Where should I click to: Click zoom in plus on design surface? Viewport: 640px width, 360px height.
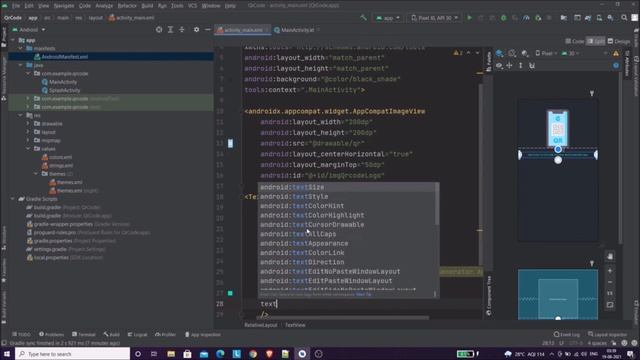coord(610,271)
